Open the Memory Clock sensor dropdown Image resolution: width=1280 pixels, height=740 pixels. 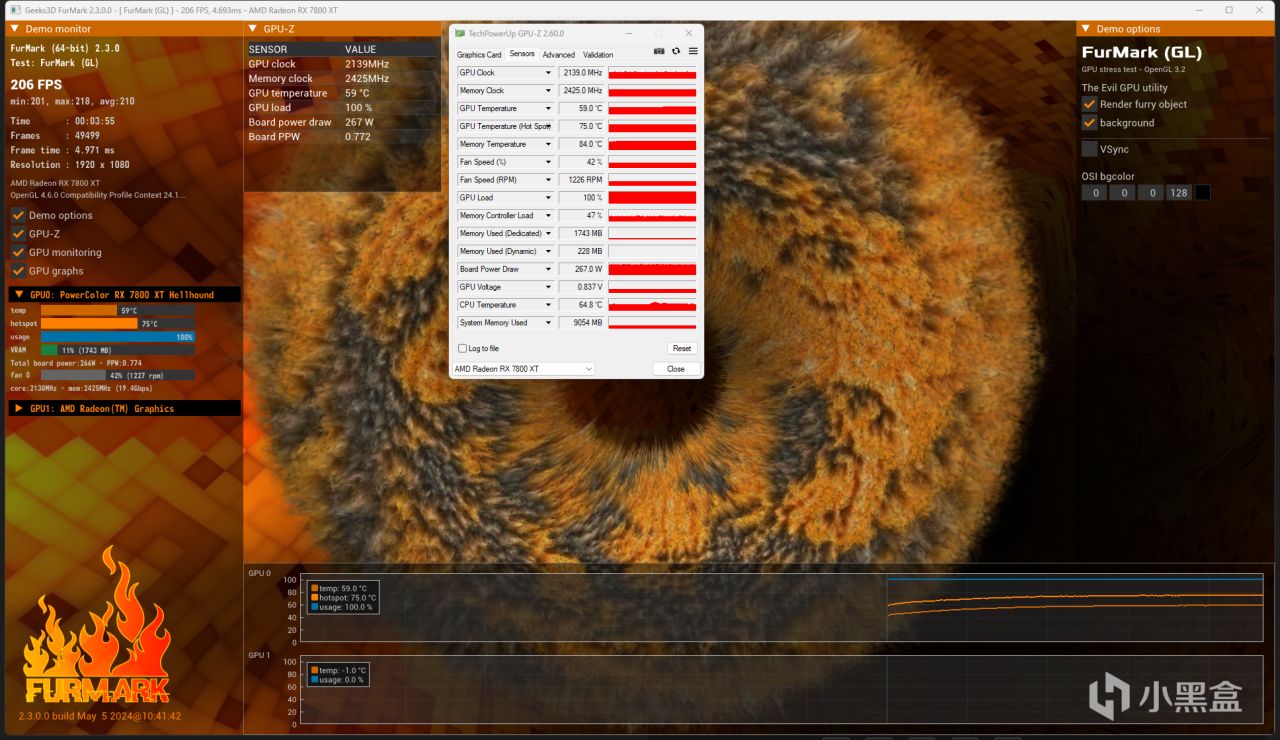[x=548, y=91]
